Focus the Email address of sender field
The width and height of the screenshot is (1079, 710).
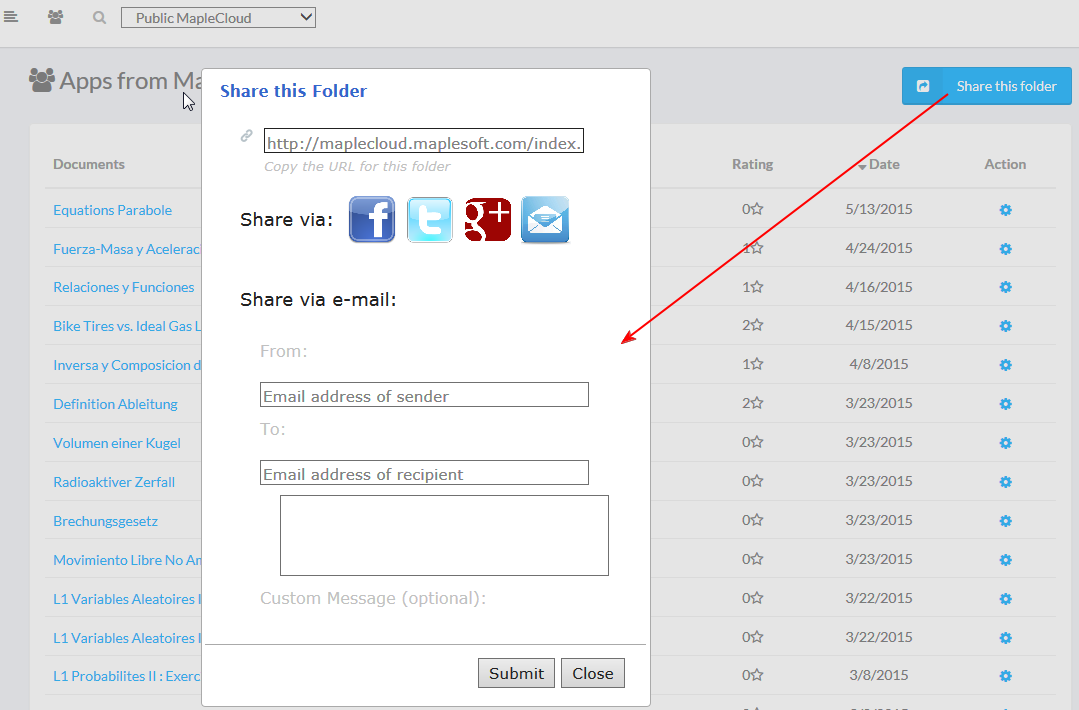coord(424,395)
